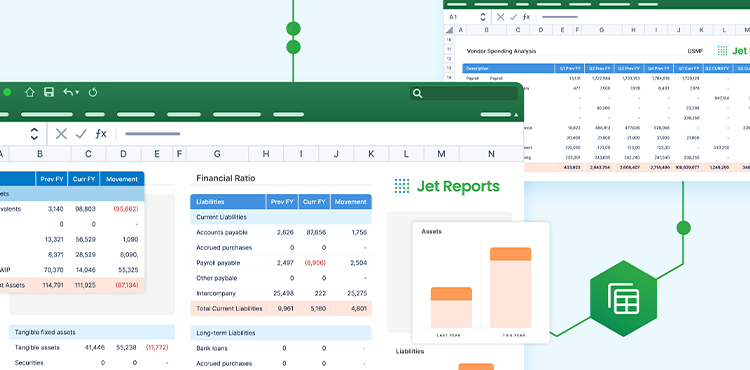
Task: Click the Jet Reports logo text
Action: coord(458,186)
